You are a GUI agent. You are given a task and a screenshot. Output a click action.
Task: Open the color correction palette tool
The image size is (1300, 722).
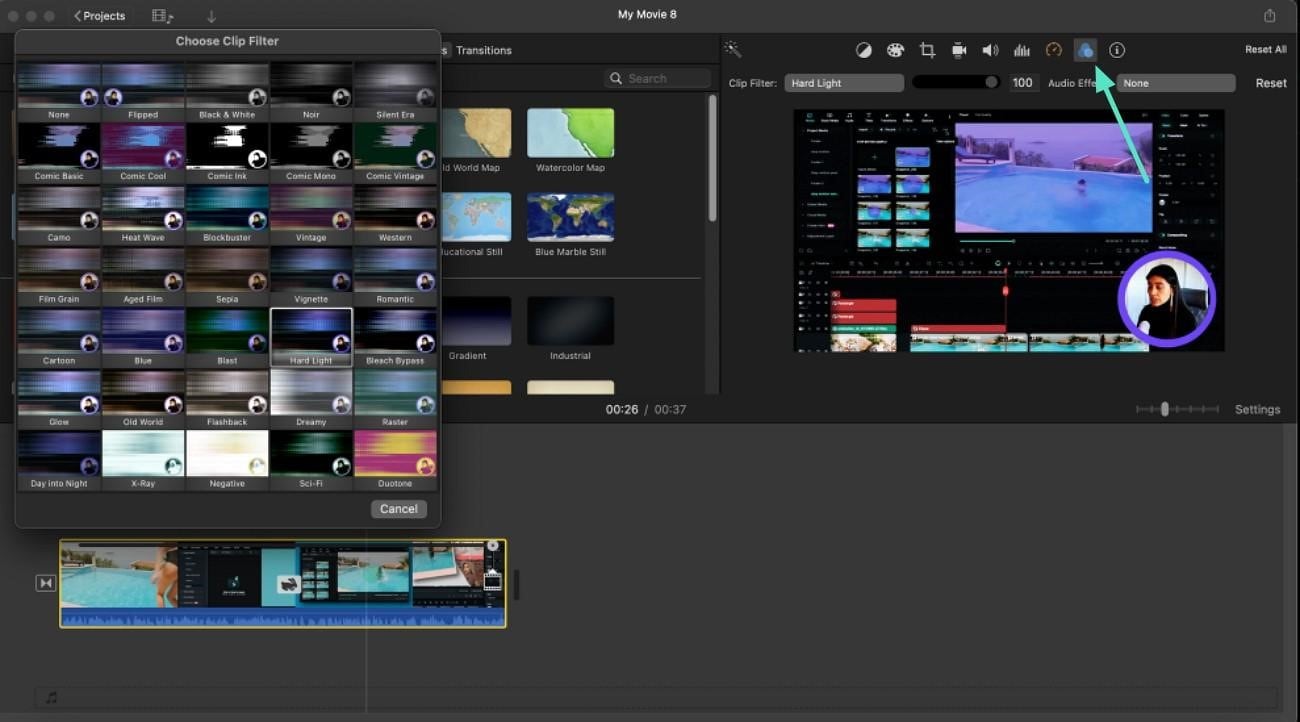(x=895, y=50)
